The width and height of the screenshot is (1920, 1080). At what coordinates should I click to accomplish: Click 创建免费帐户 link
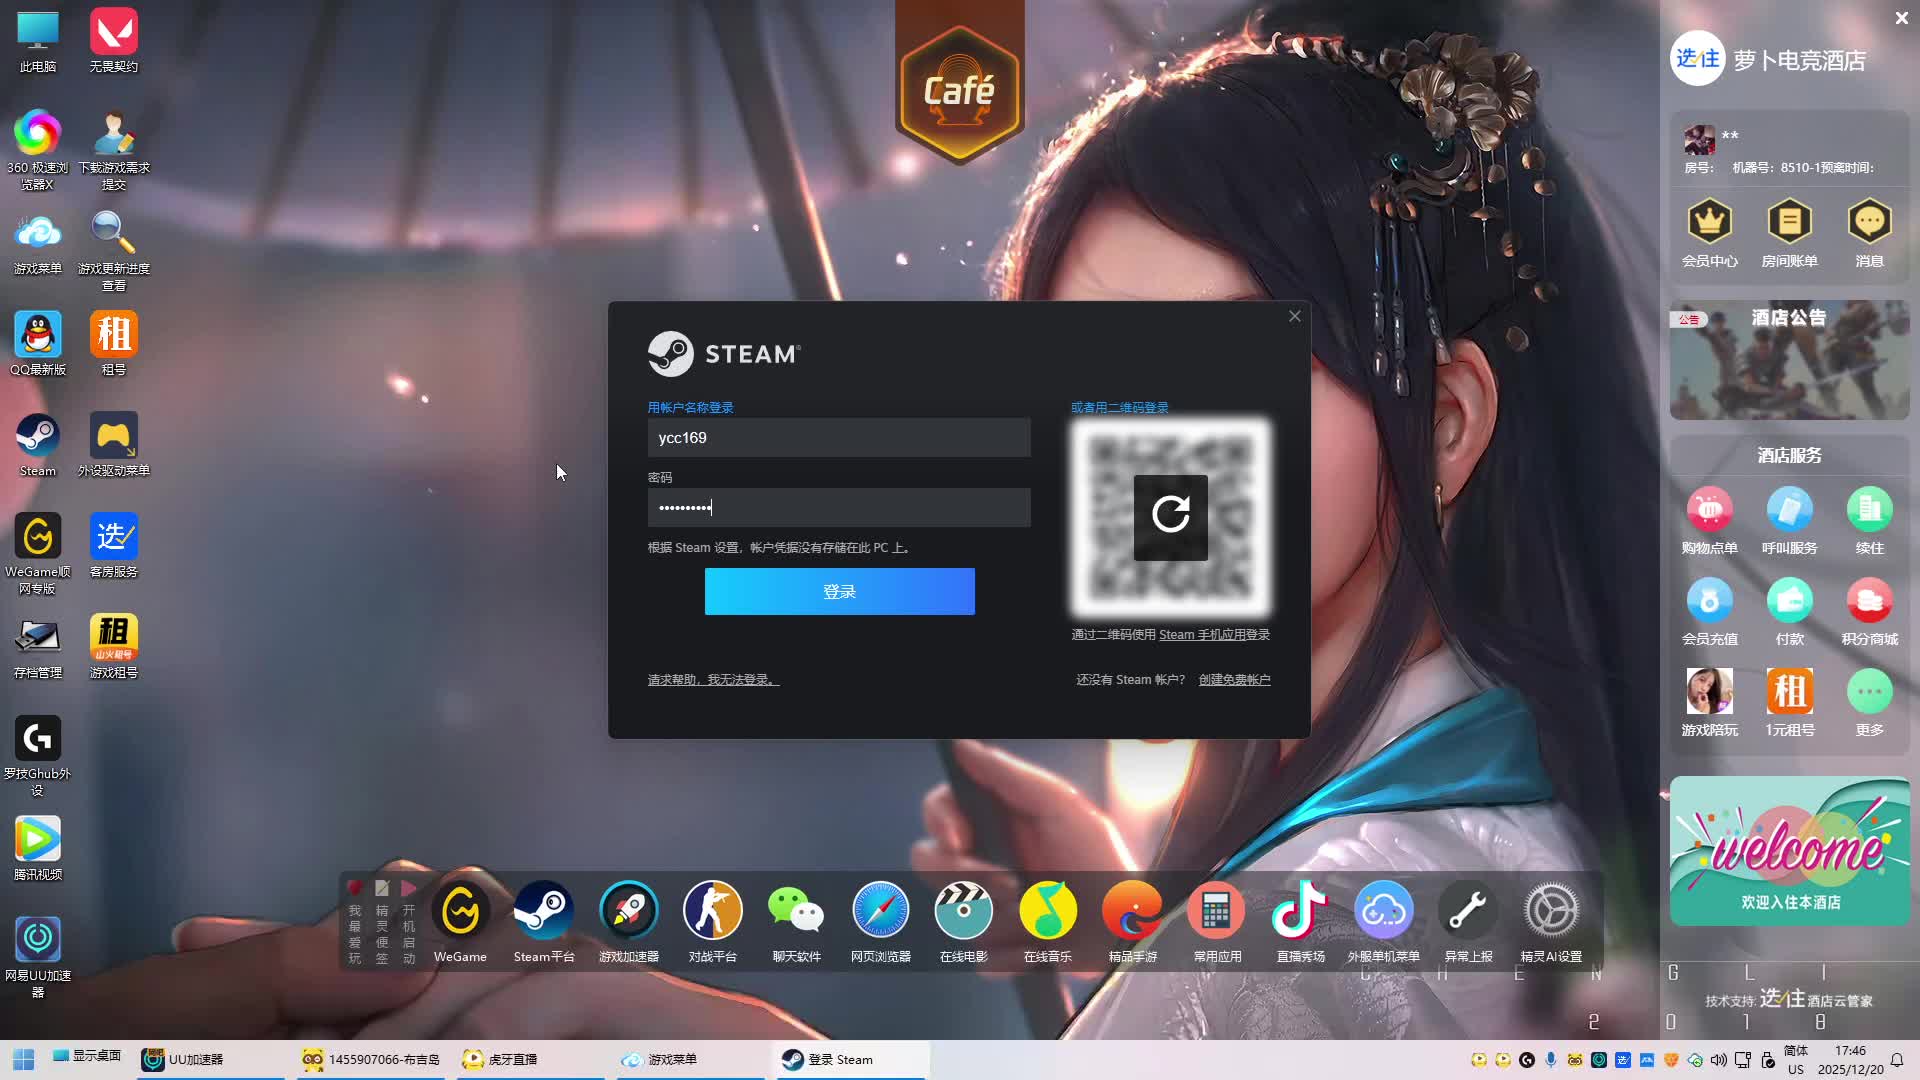point(1234,680)
